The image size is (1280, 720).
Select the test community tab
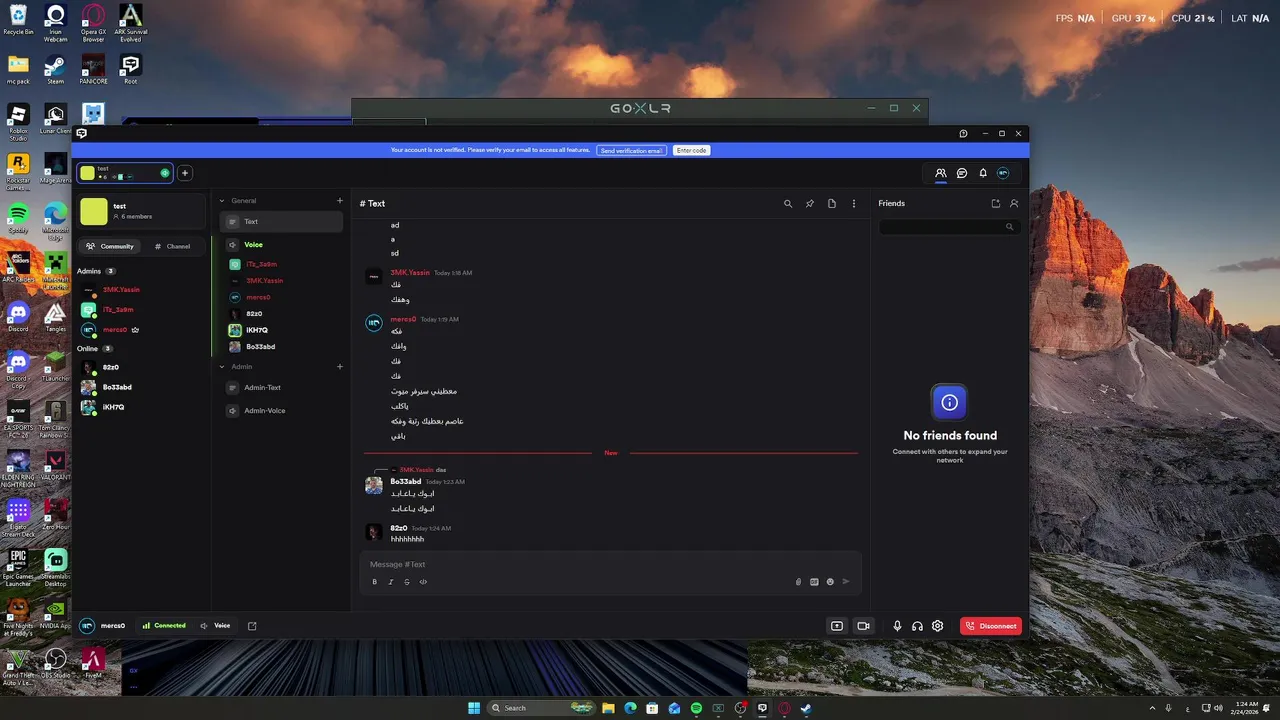point(125,173)
